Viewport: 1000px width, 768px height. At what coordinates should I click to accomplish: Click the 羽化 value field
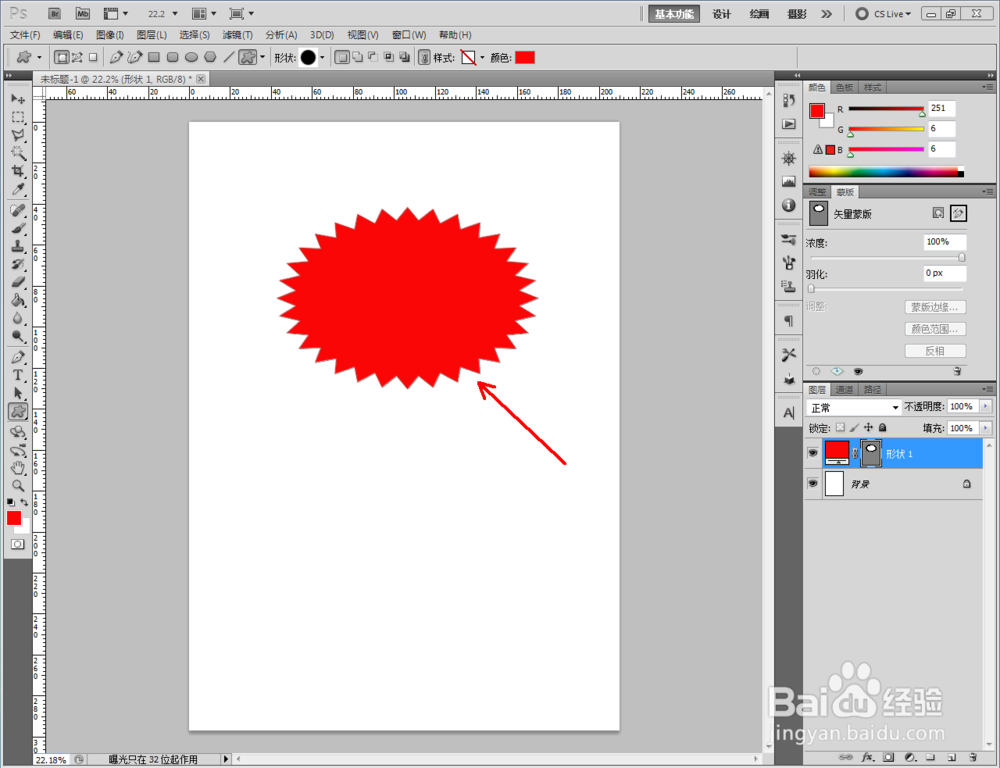click(945, 273)
